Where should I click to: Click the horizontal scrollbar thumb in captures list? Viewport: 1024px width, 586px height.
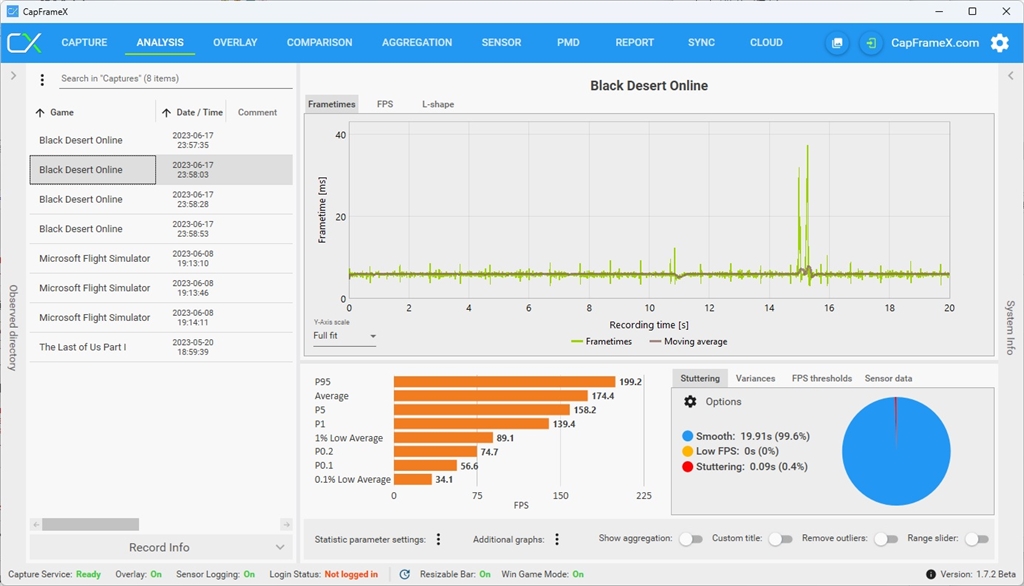point(91,524)
